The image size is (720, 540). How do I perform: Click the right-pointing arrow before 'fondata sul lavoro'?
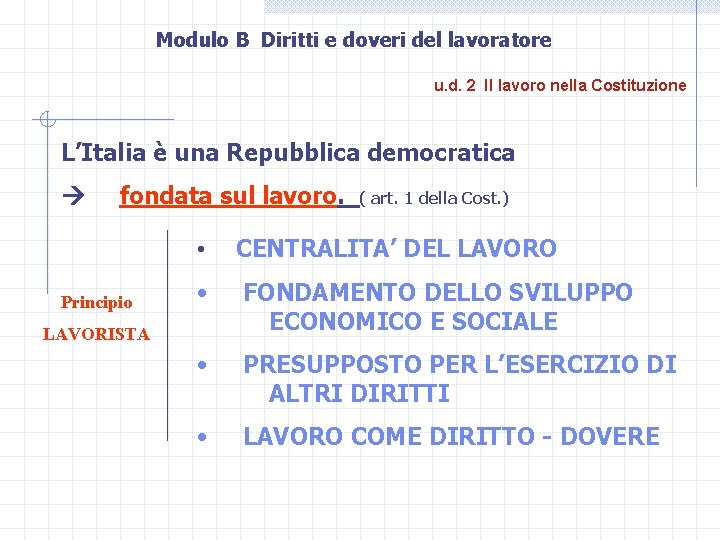coord(73,196)
